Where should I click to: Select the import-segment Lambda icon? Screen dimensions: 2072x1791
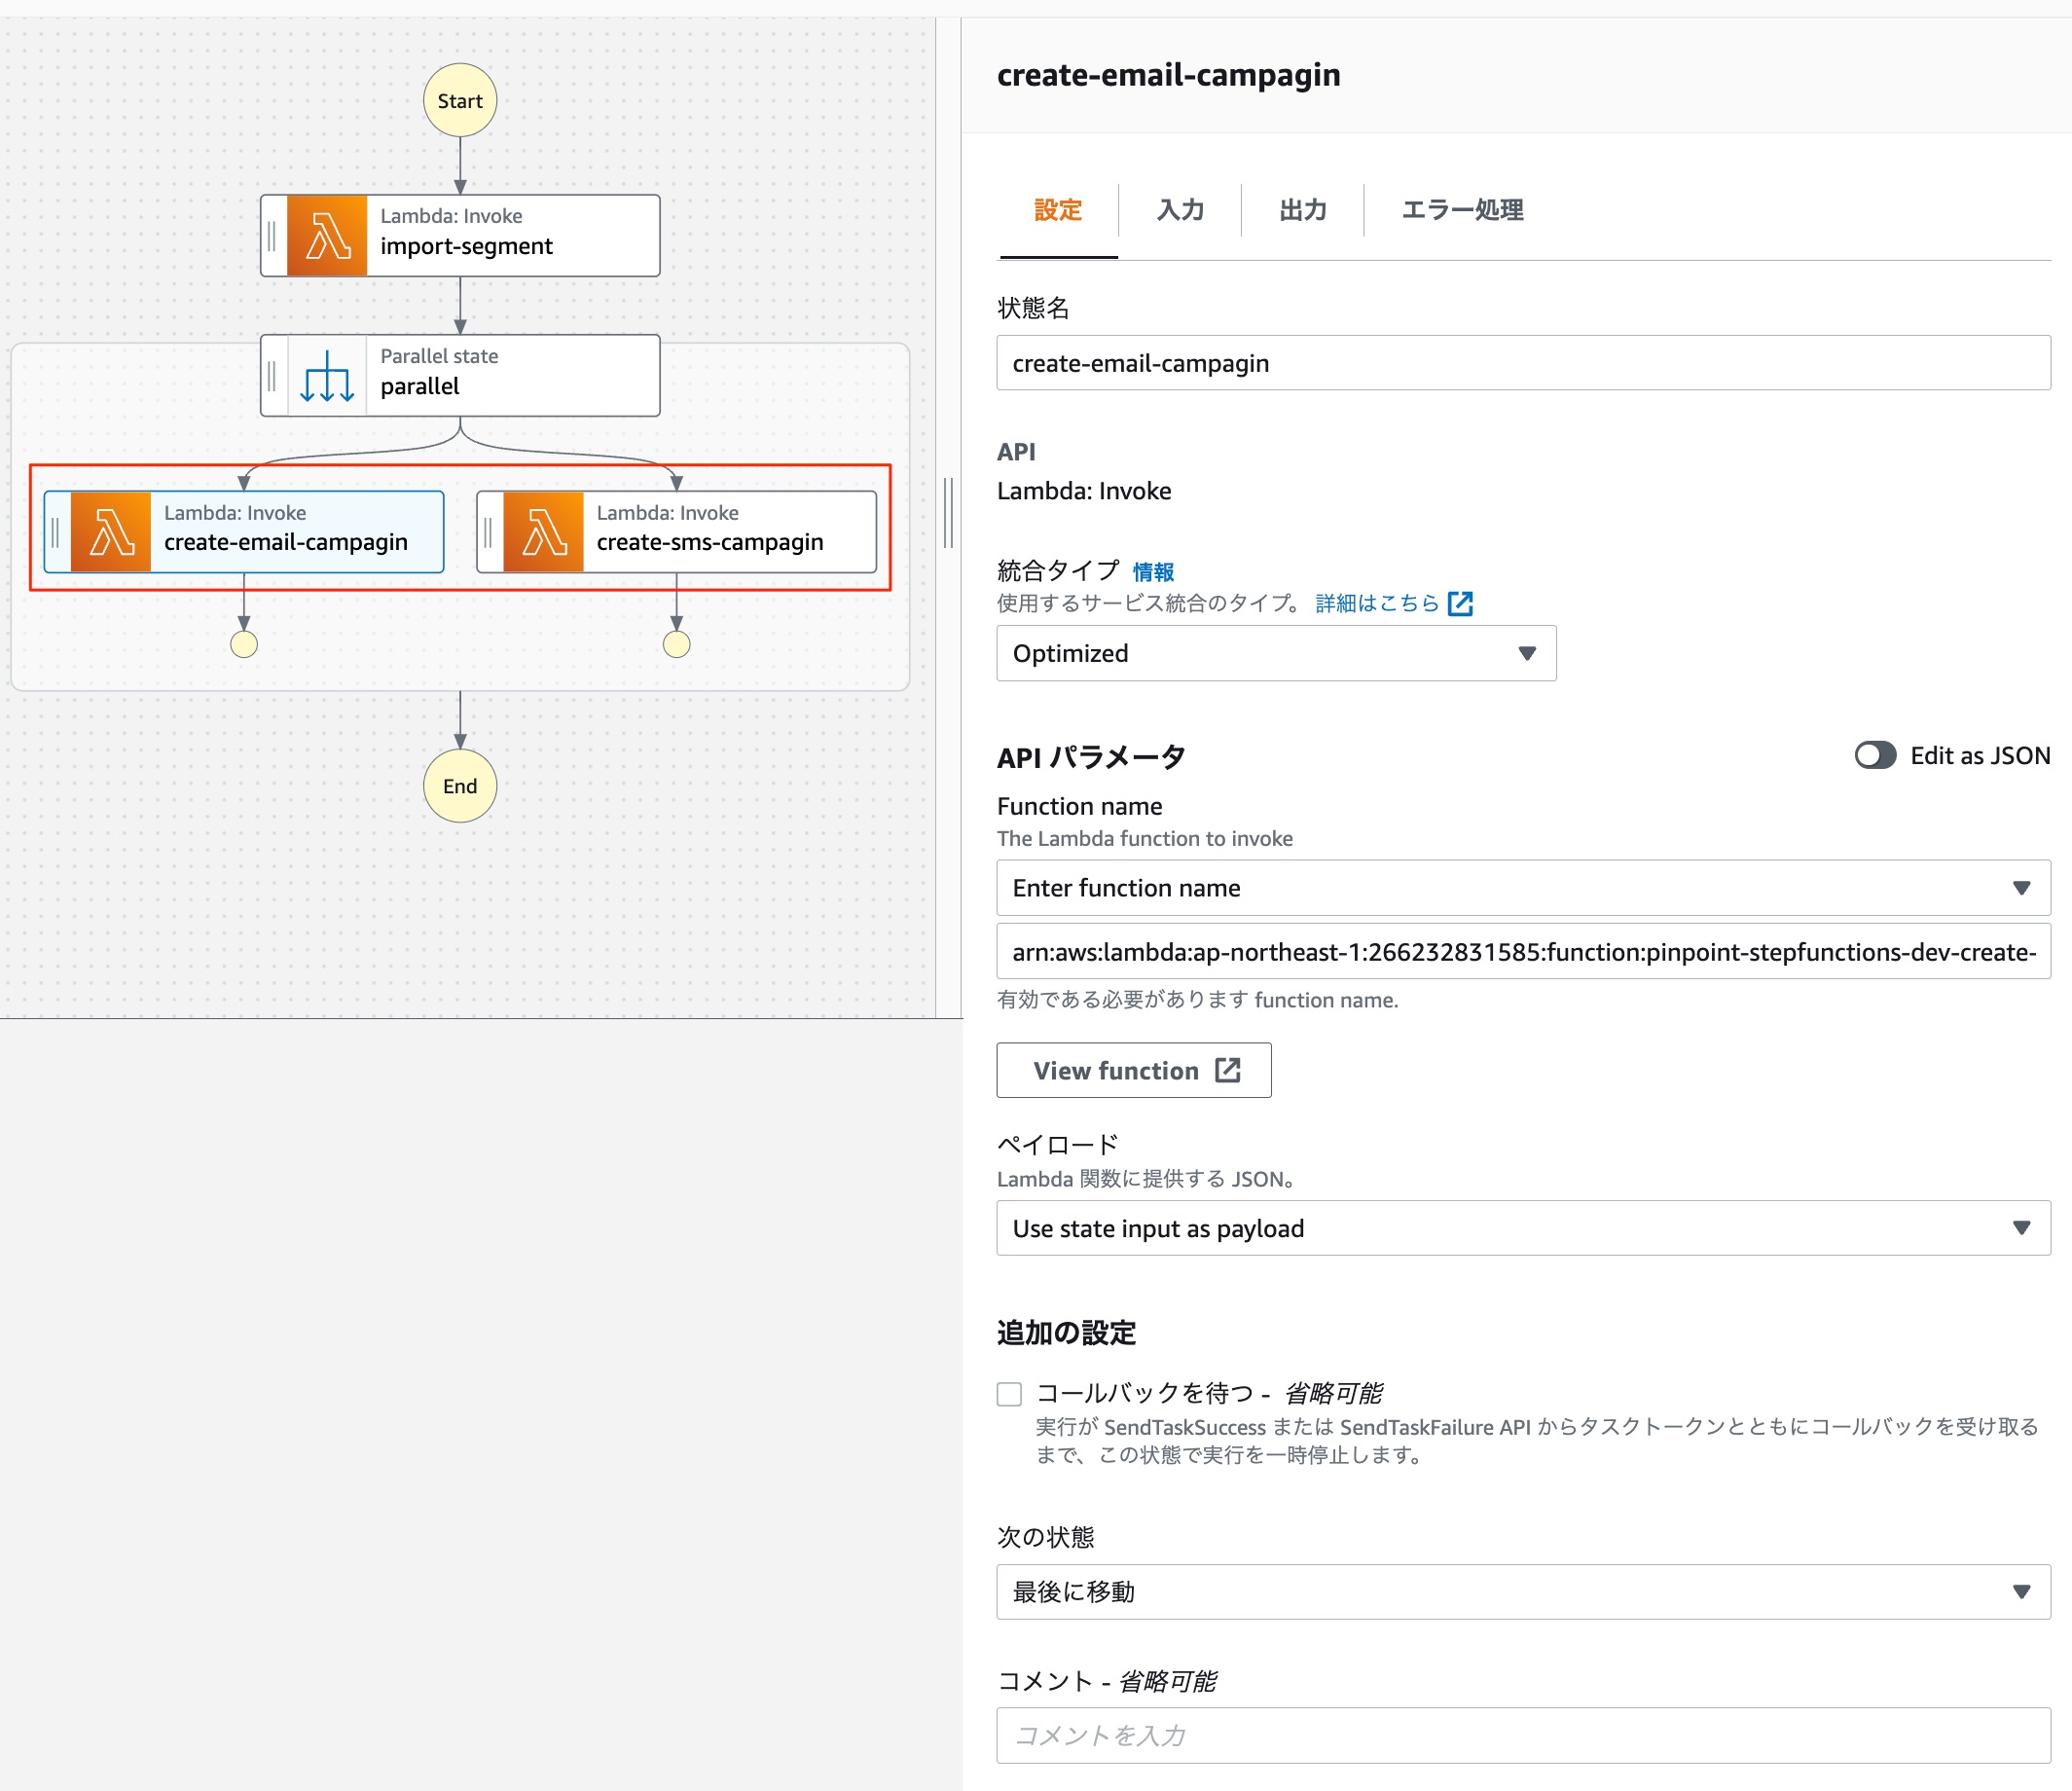[x=327, y=236]
